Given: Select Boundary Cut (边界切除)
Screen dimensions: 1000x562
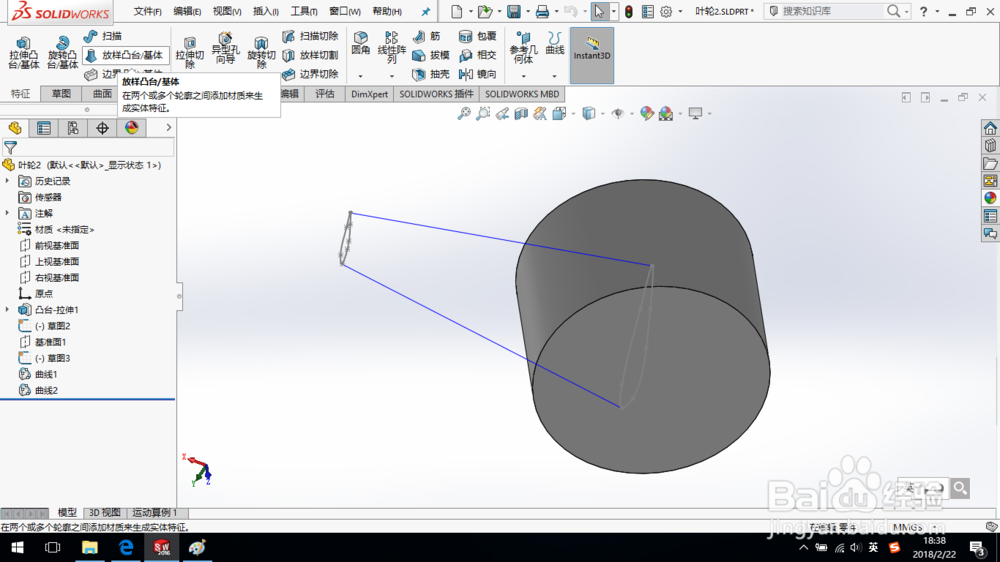Looking at the screenshot, I should coord(311,74).
